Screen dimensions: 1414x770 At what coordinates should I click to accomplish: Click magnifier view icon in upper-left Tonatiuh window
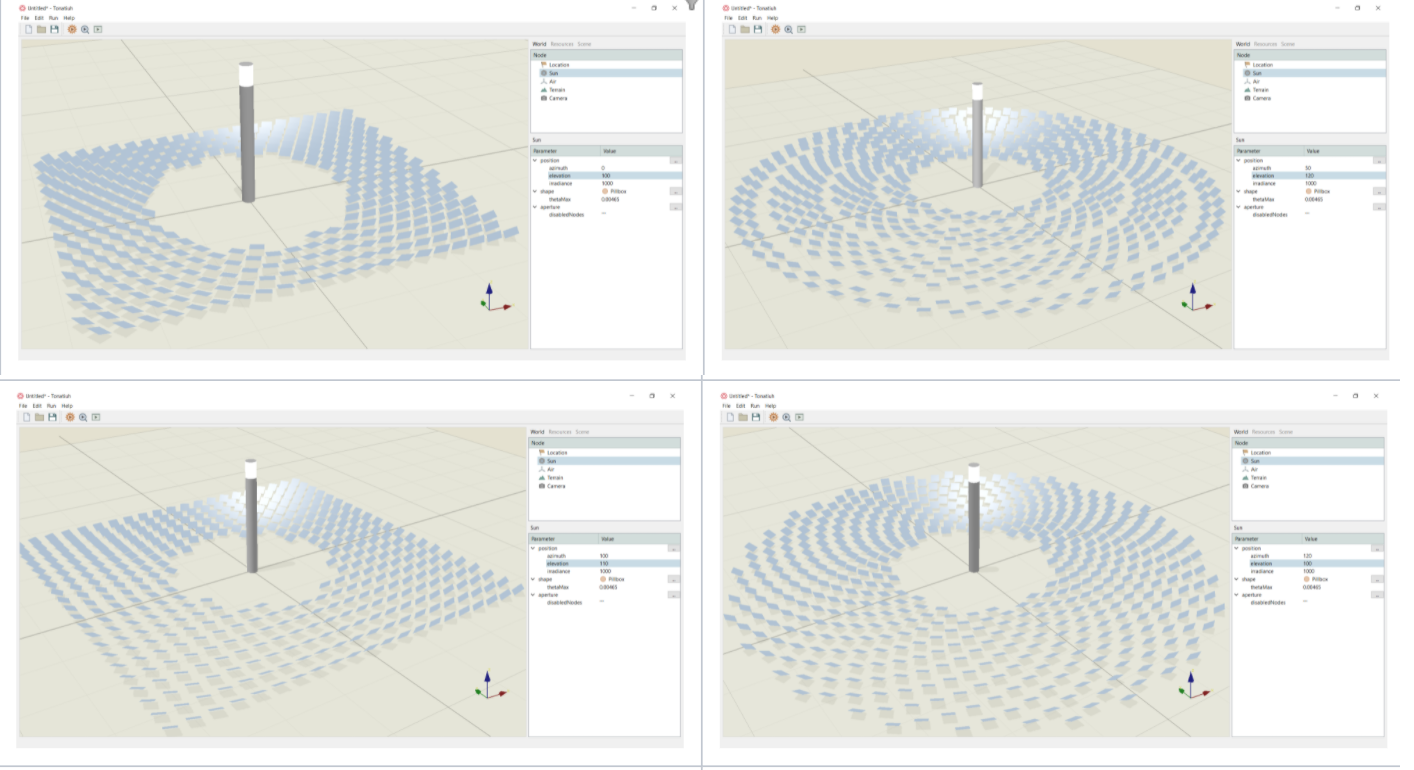(x=85, y=29)
